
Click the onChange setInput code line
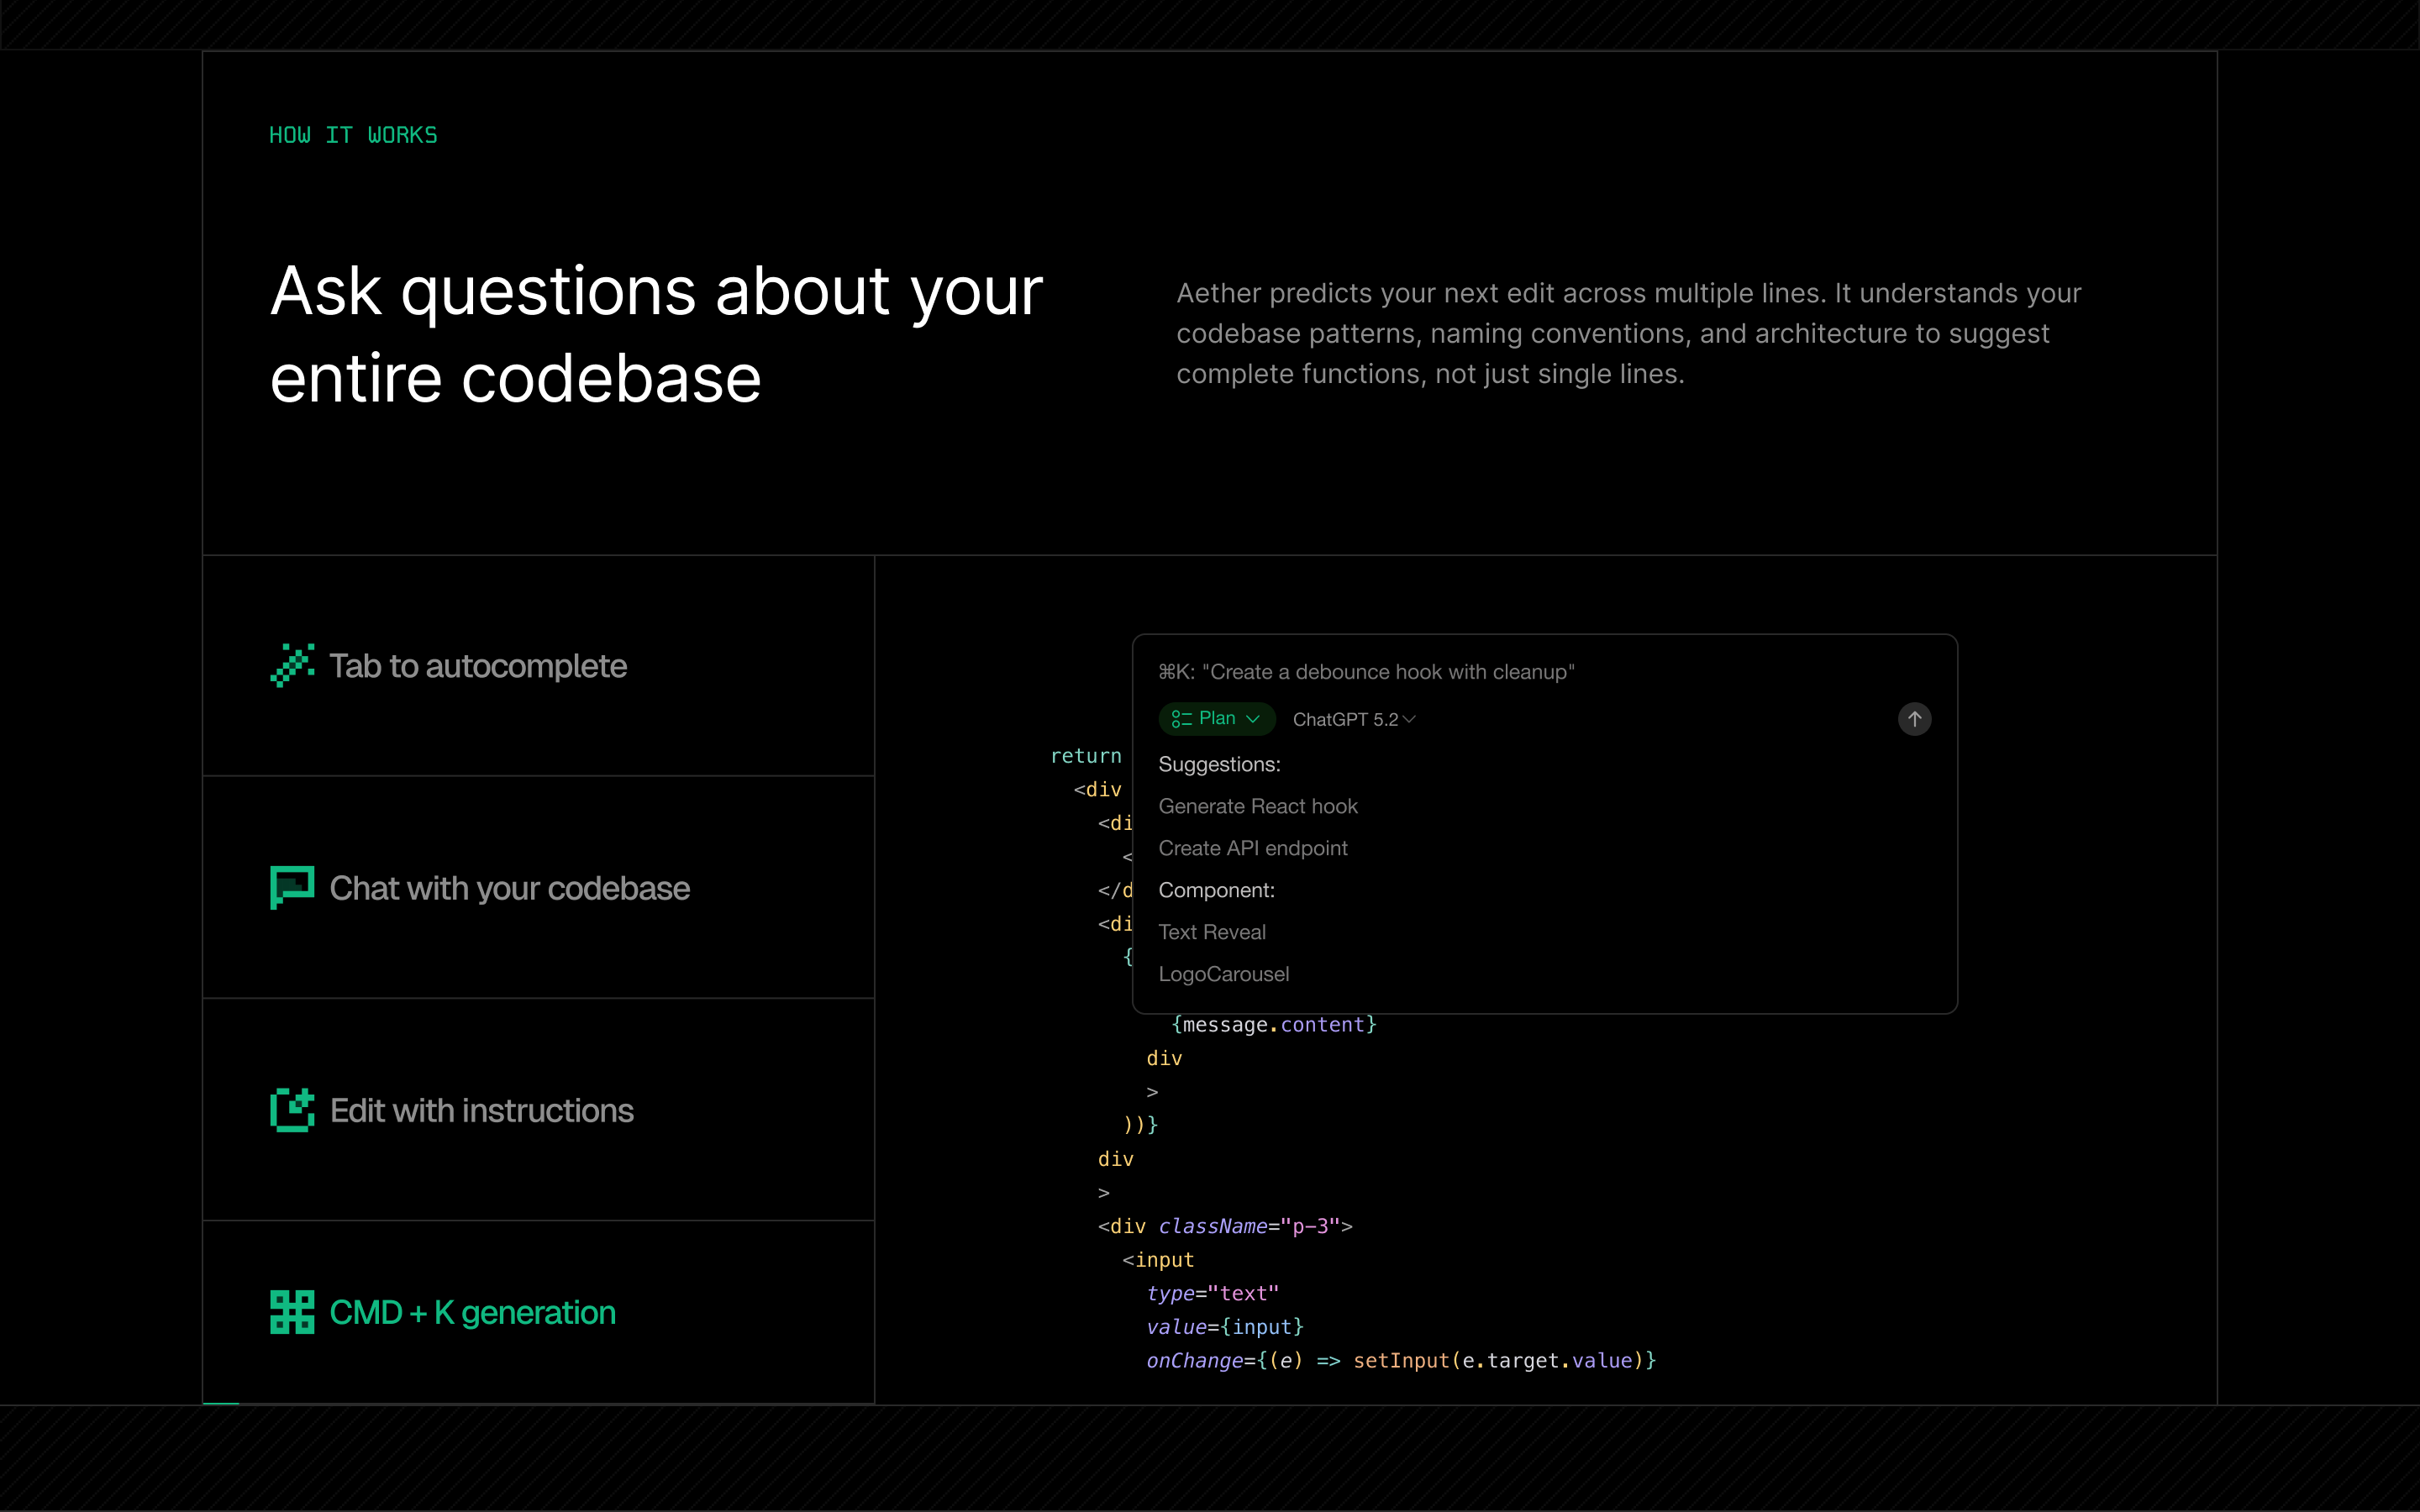point(1401,1360)
